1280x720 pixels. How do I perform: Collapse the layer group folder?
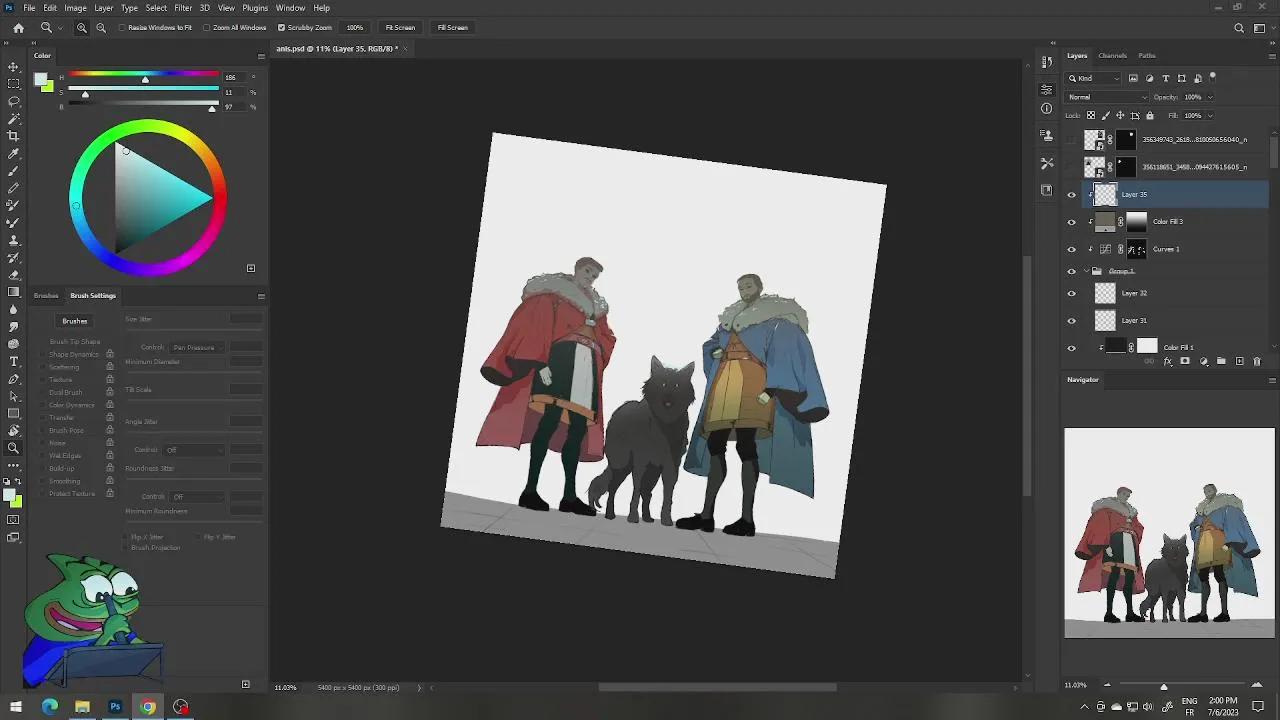pyautogui.click(x=1087, y=271)
